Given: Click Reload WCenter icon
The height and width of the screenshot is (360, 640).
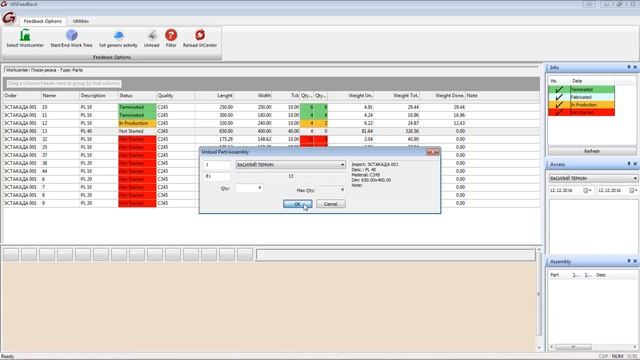Looking at the screenshot, I should tap(200, 35).
